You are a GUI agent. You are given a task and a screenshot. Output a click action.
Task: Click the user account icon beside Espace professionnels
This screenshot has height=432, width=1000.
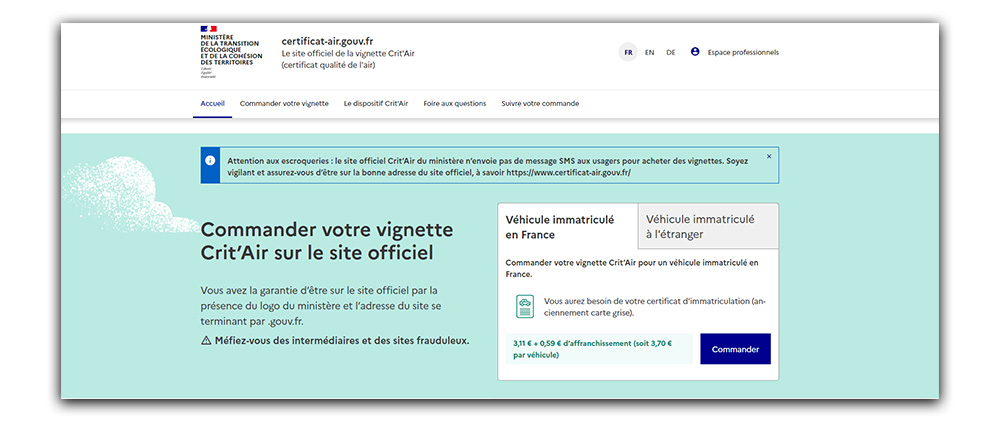tap(695, 52)
